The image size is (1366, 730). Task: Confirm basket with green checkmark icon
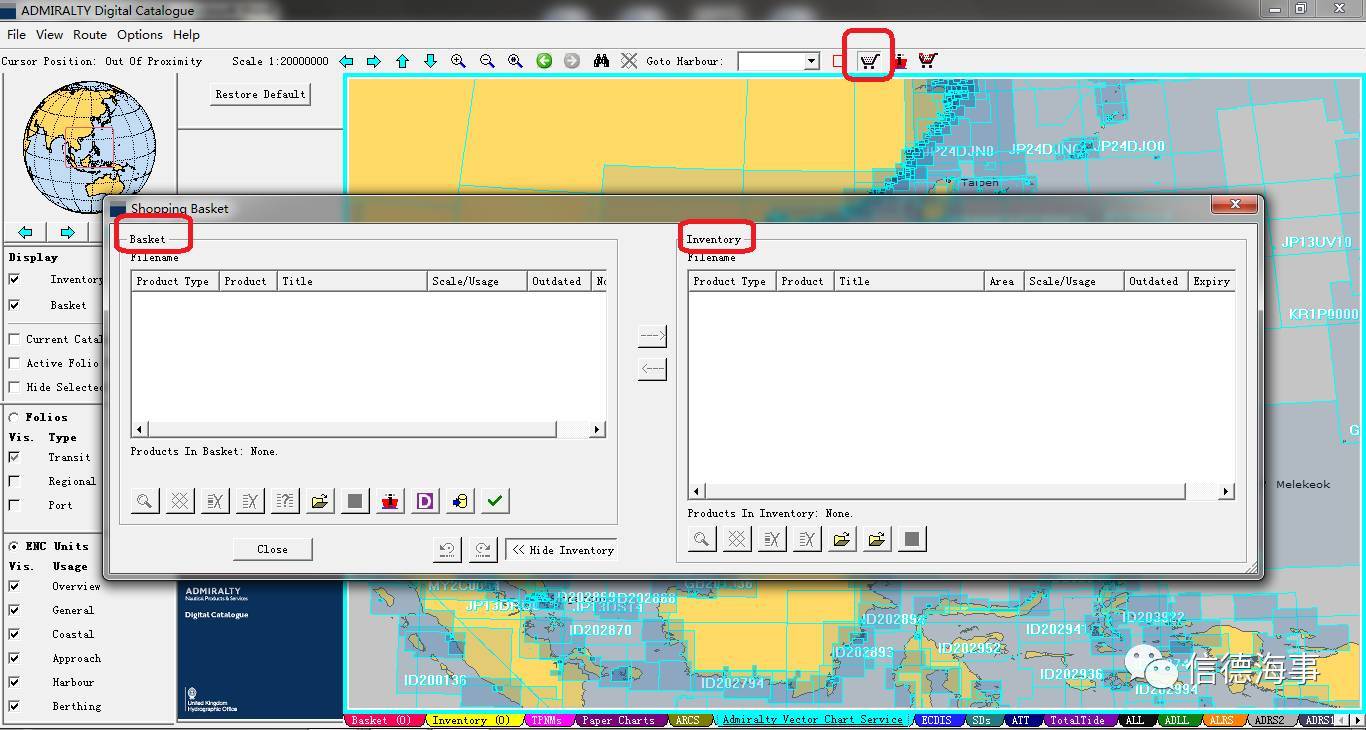pos(495,501)
